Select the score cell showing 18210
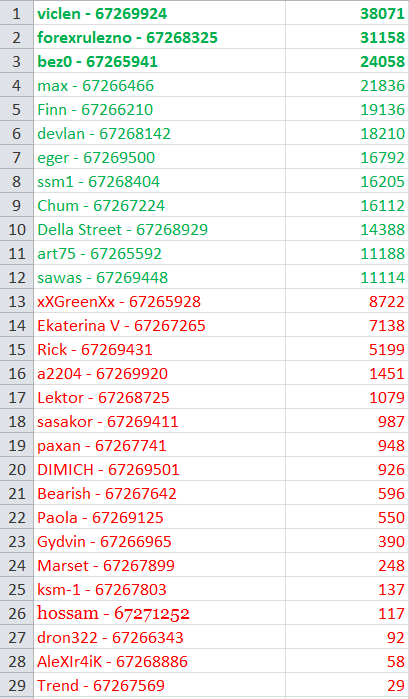409x699 pixels. pos(347,133)
